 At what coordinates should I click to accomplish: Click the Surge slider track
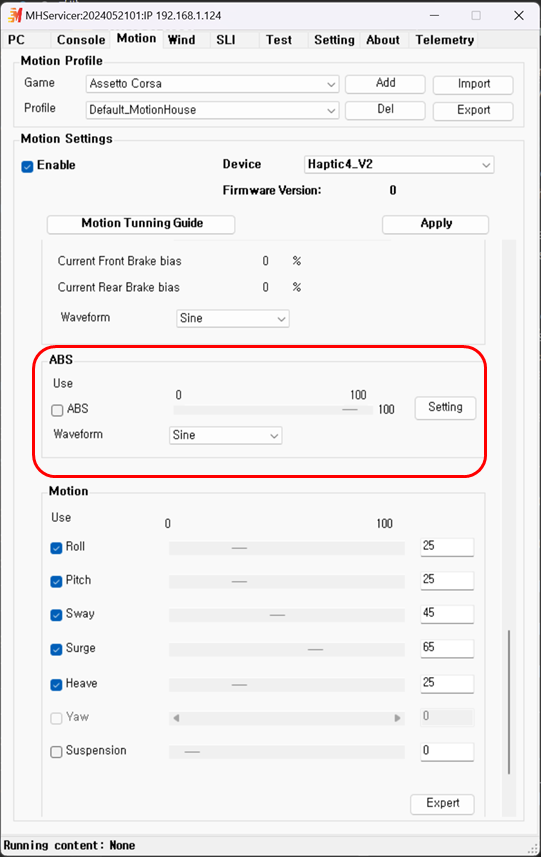tap(287, 649)
